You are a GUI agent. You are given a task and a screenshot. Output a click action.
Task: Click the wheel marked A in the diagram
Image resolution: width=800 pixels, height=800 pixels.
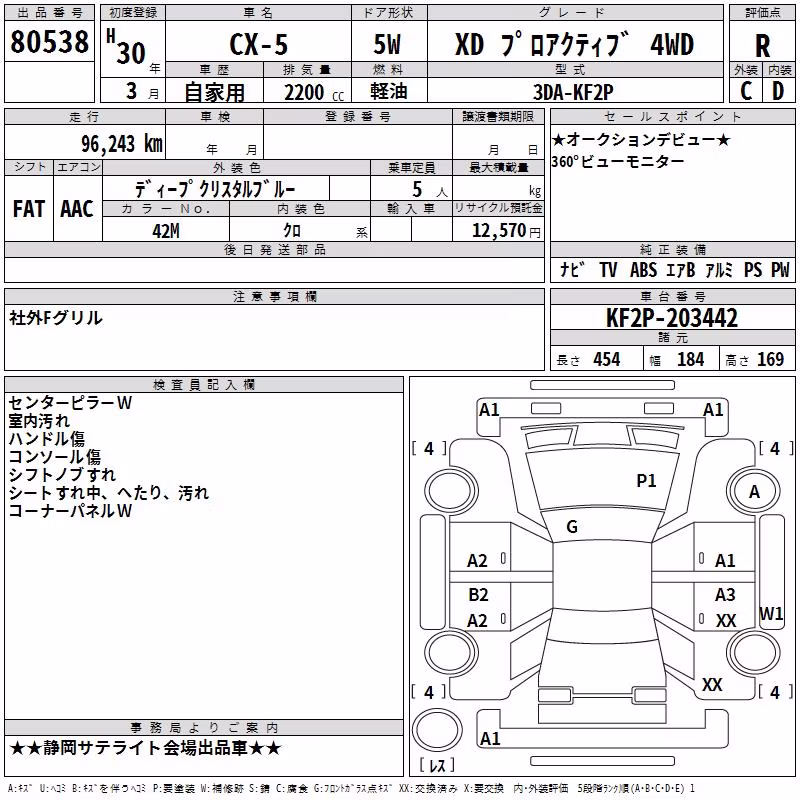(x=754, y=492)
